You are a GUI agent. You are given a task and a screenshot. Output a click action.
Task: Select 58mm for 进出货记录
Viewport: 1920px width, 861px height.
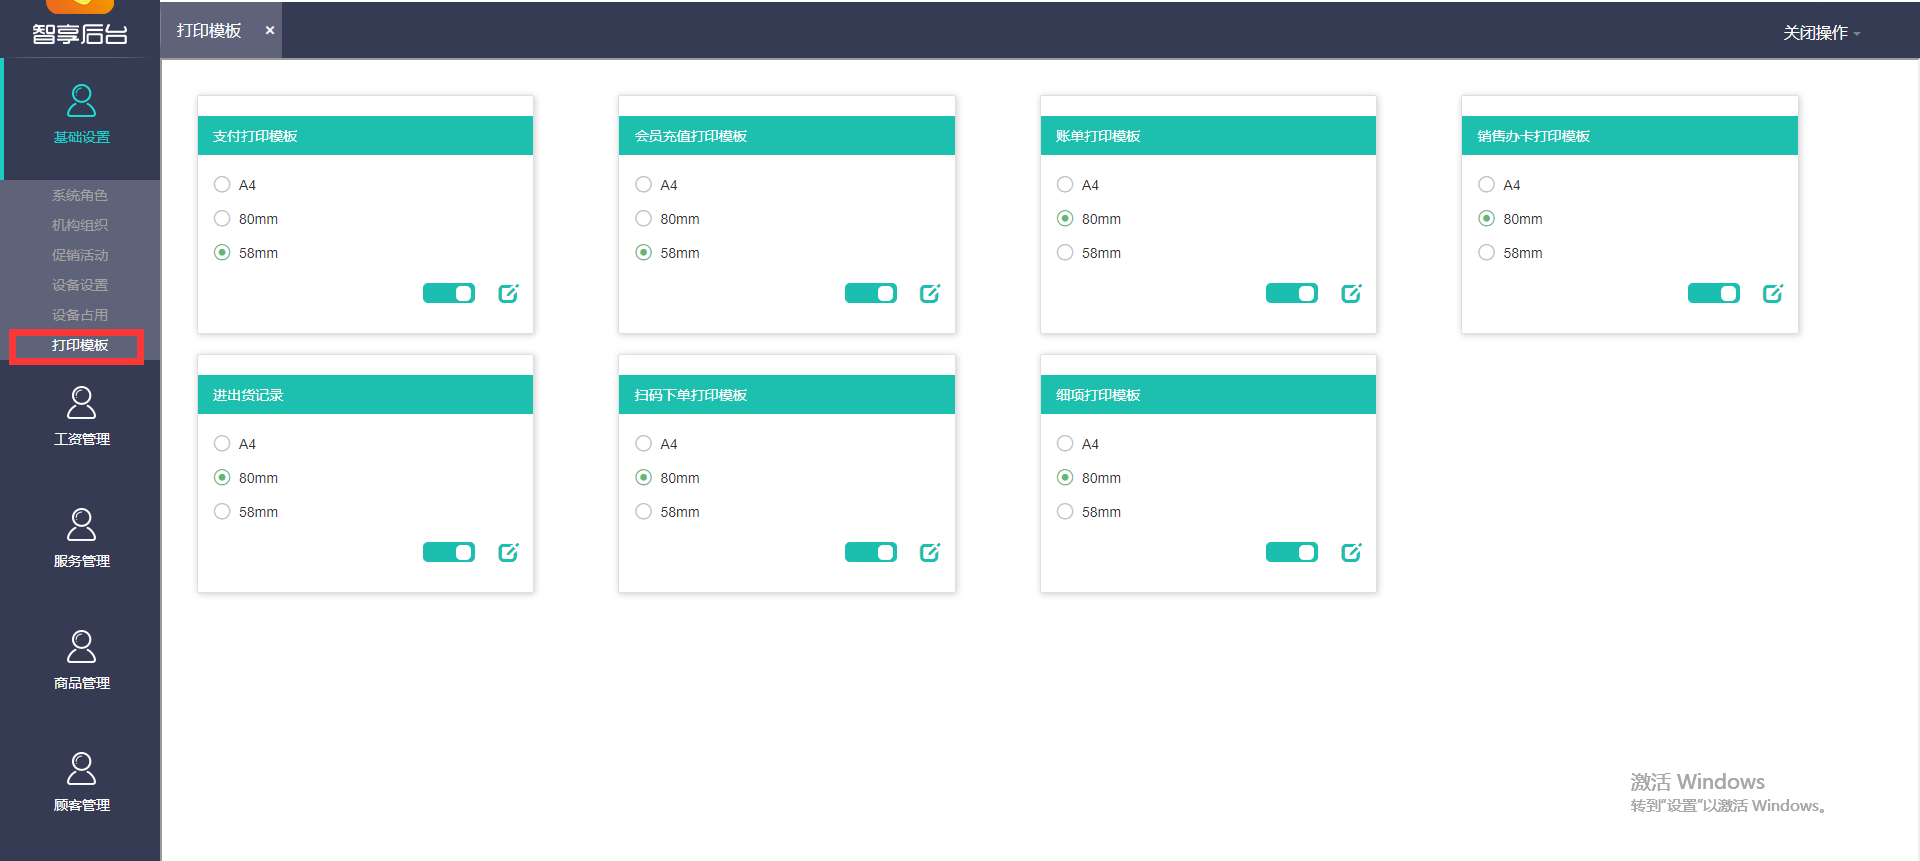coord(222,512)
